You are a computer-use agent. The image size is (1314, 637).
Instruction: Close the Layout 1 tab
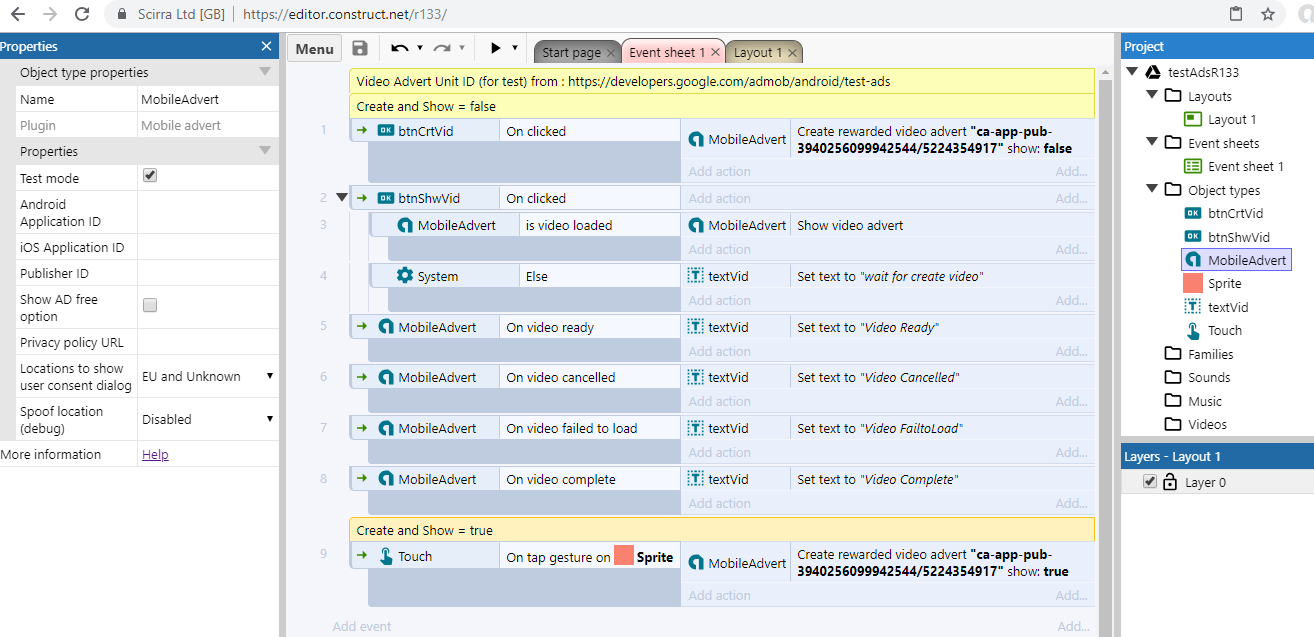click(792, 53)
